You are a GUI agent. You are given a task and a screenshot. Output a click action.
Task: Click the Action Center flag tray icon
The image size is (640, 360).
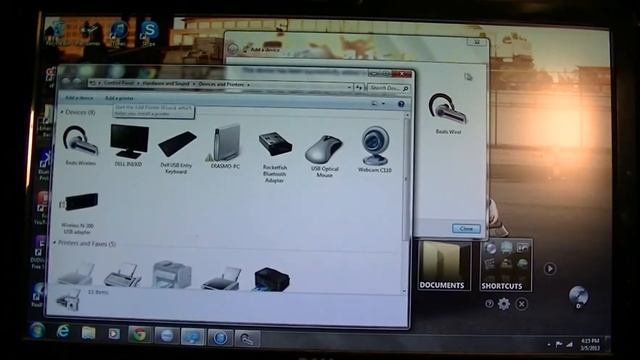(x=559, y=344)
